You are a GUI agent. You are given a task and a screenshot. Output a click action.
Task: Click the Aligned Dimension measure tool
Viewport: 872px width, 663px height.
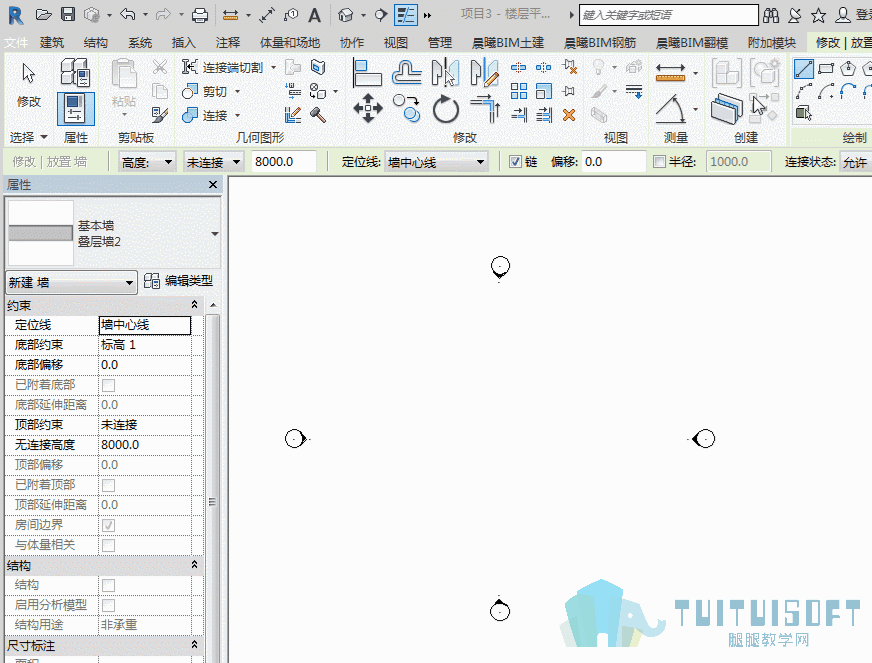pos(670,73)
